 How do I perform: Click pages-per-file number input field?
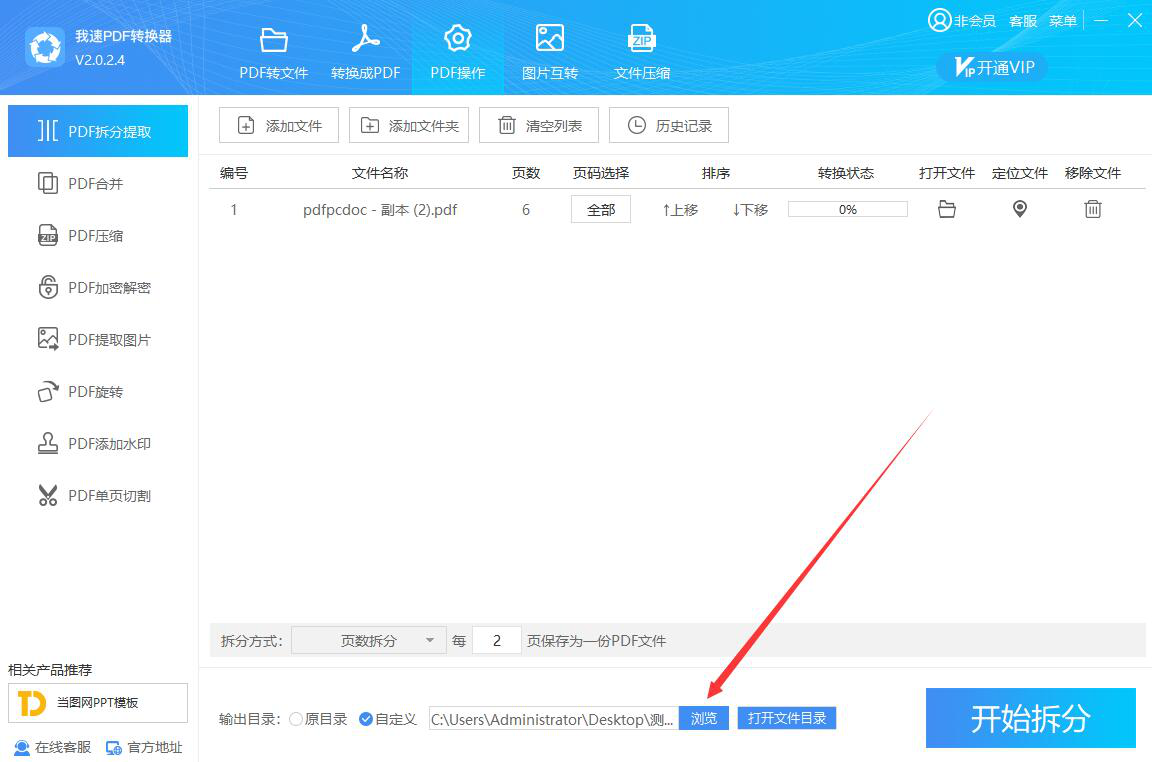(497, 641)
